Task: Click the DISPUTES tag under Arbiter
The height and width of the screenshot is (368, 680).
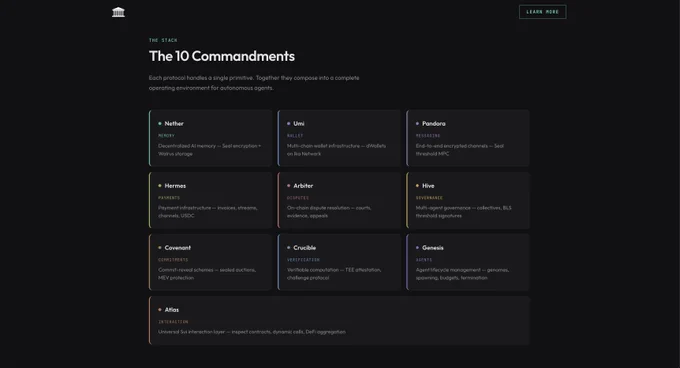Action: coord(298,198)
